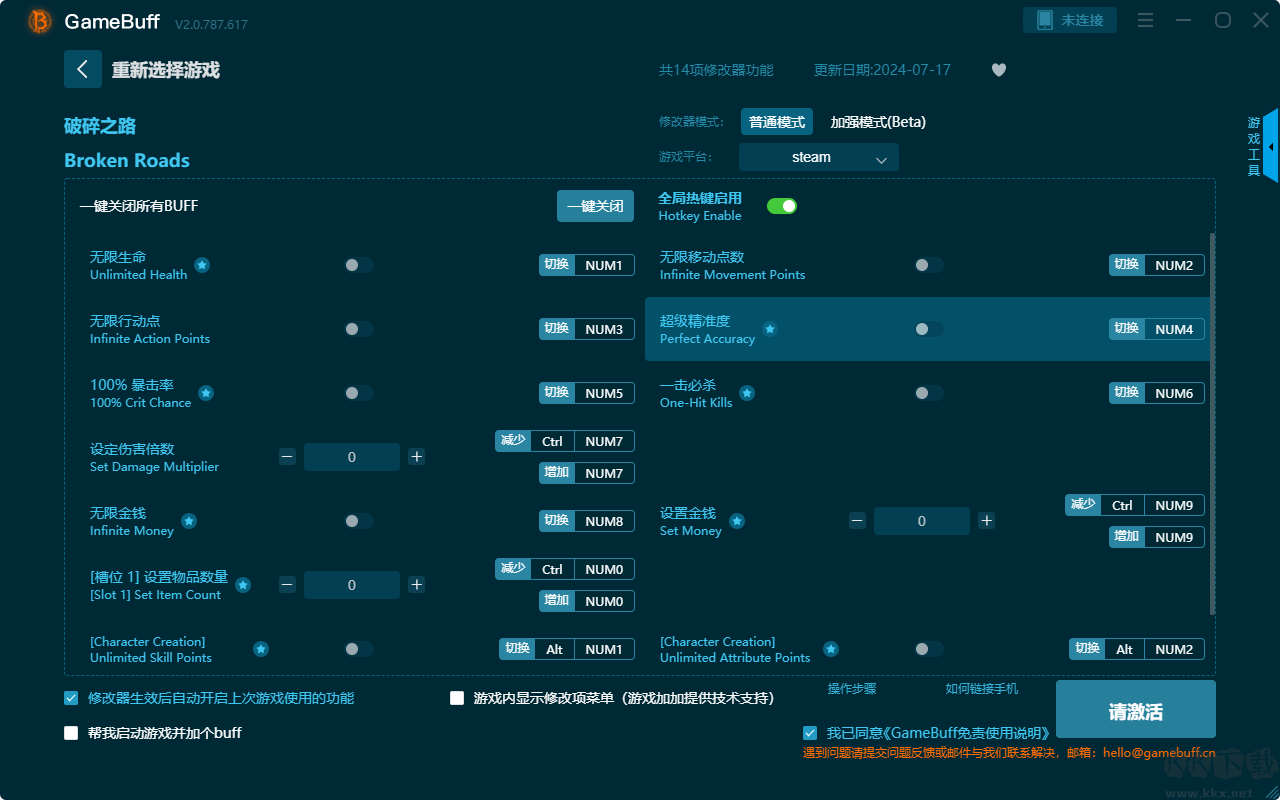Click the hello@gamebuff.cn email text

click(1159, 753)
